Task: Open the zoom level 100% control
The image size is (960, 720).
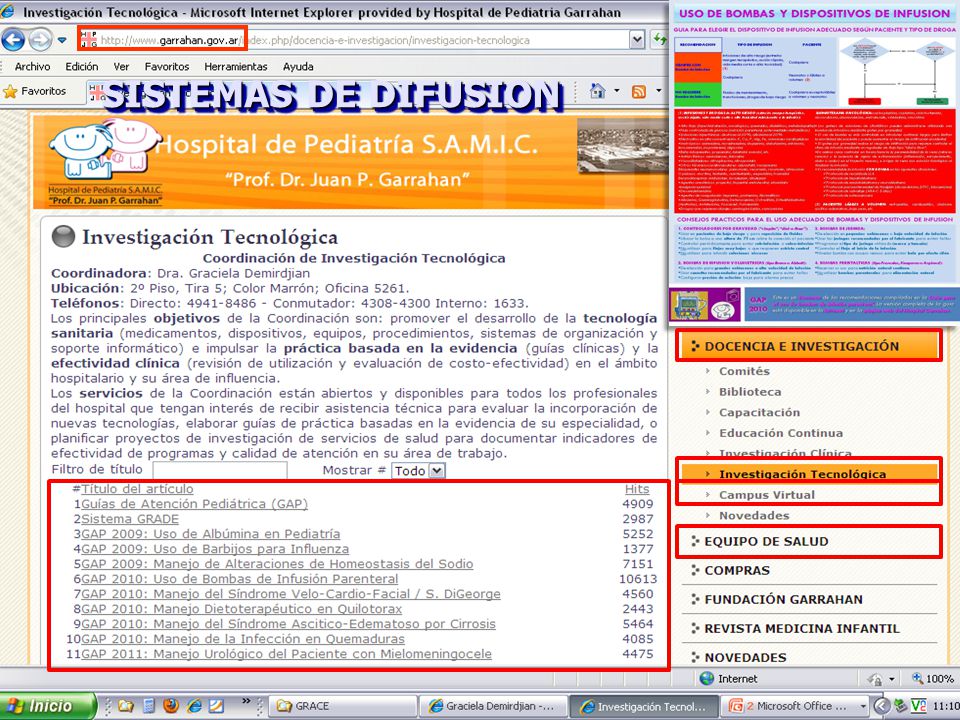Action: 933,678
